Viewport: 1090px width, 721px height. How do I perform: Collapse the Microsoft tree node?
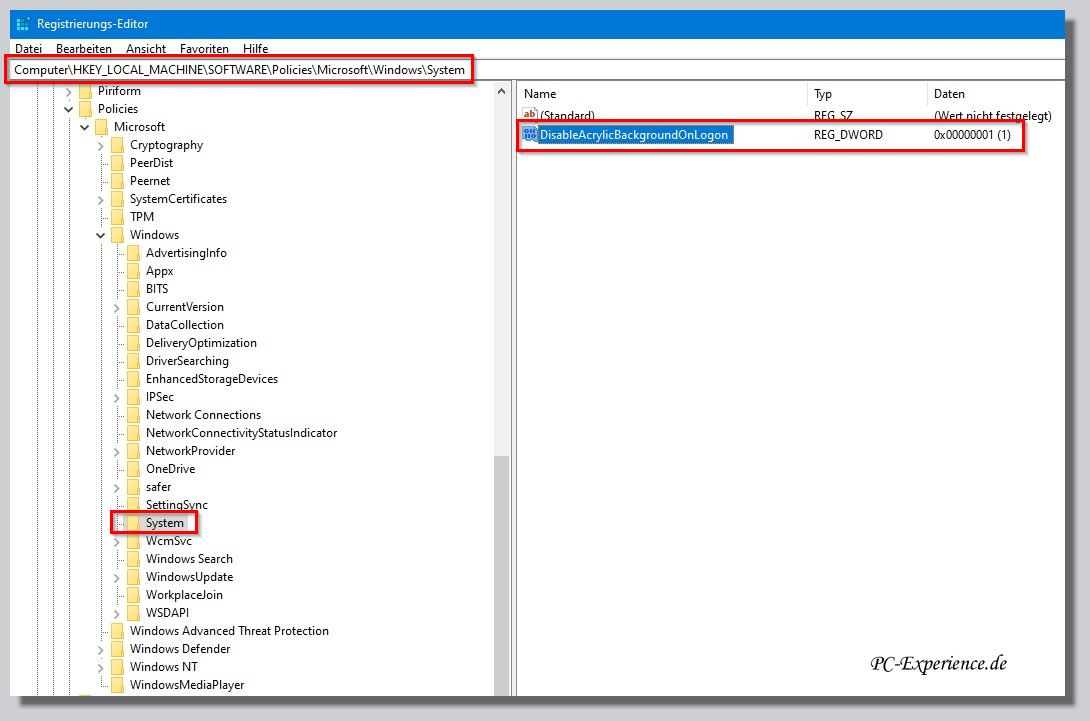pyautogui.click(x=84, y=127)
